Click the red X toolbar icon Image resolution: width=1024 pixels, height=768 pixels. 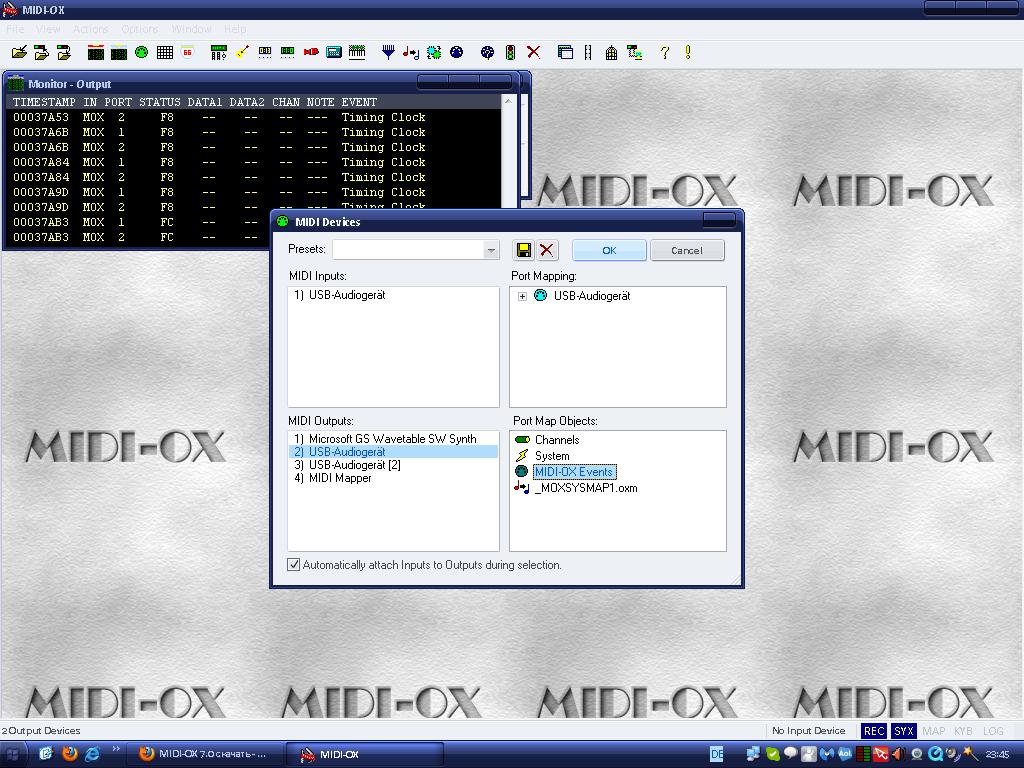click(534, 52)
